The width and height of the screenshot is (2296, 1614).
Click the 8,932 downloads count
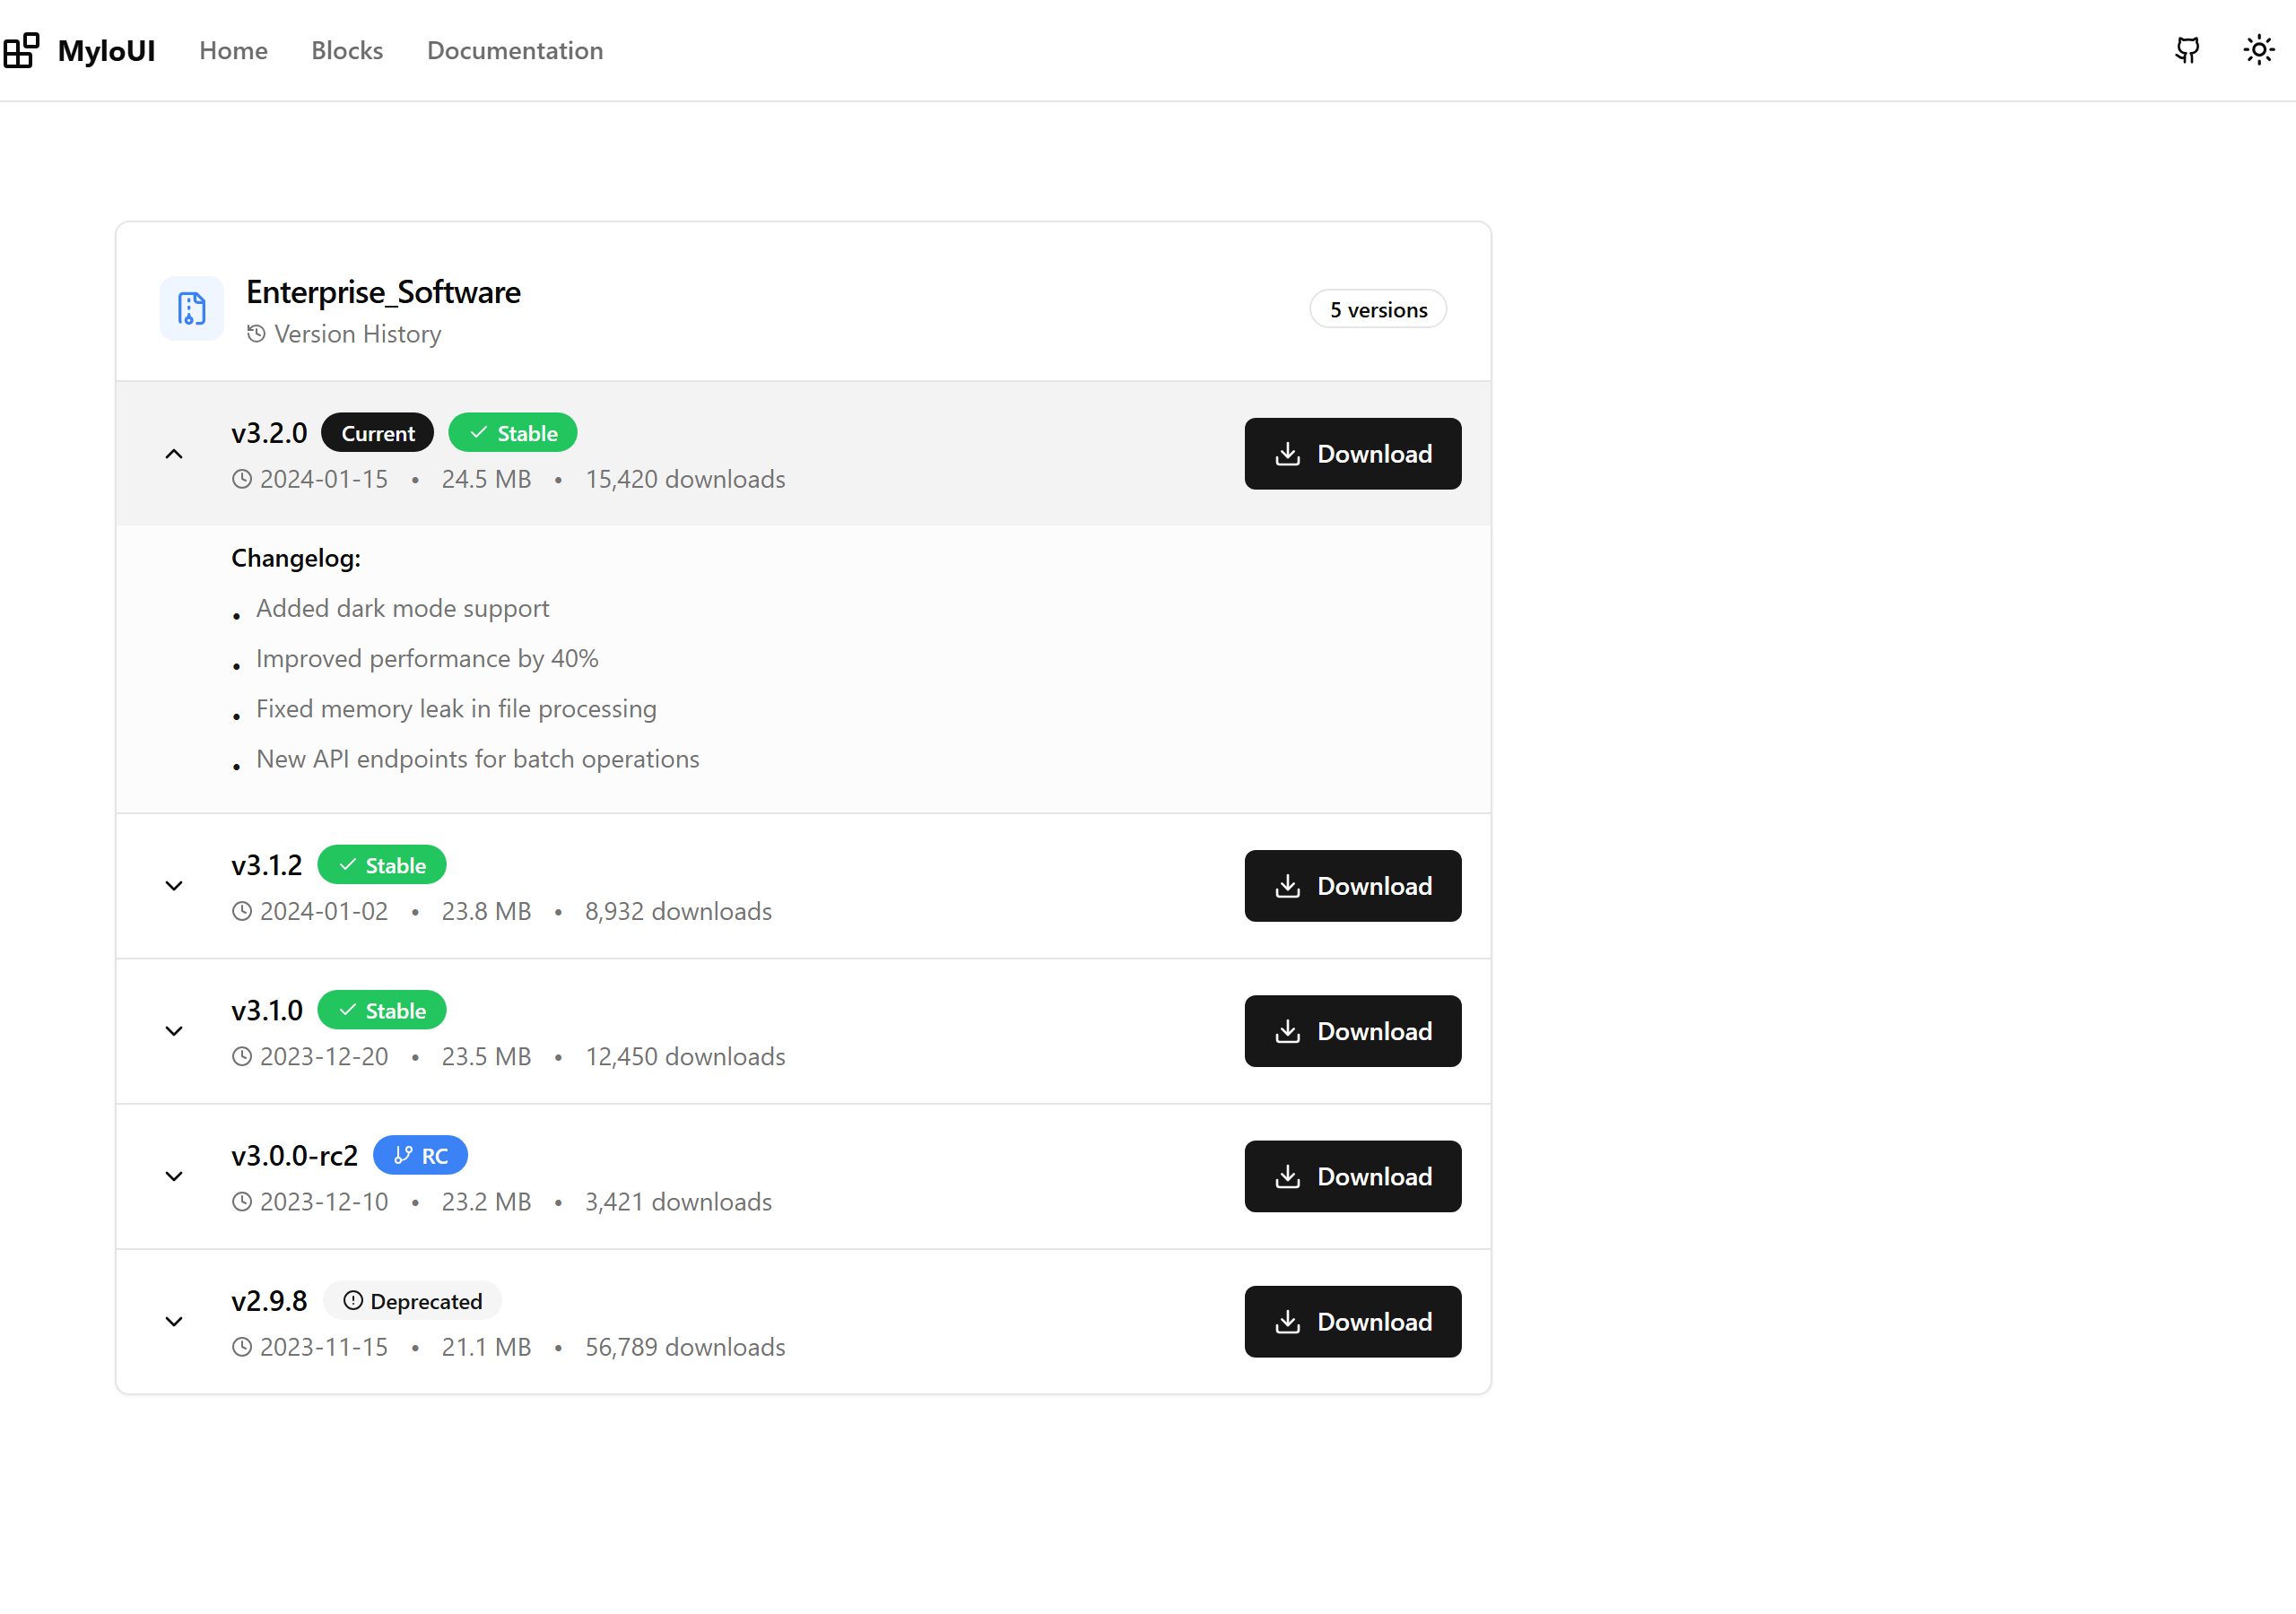coord(679,911)
